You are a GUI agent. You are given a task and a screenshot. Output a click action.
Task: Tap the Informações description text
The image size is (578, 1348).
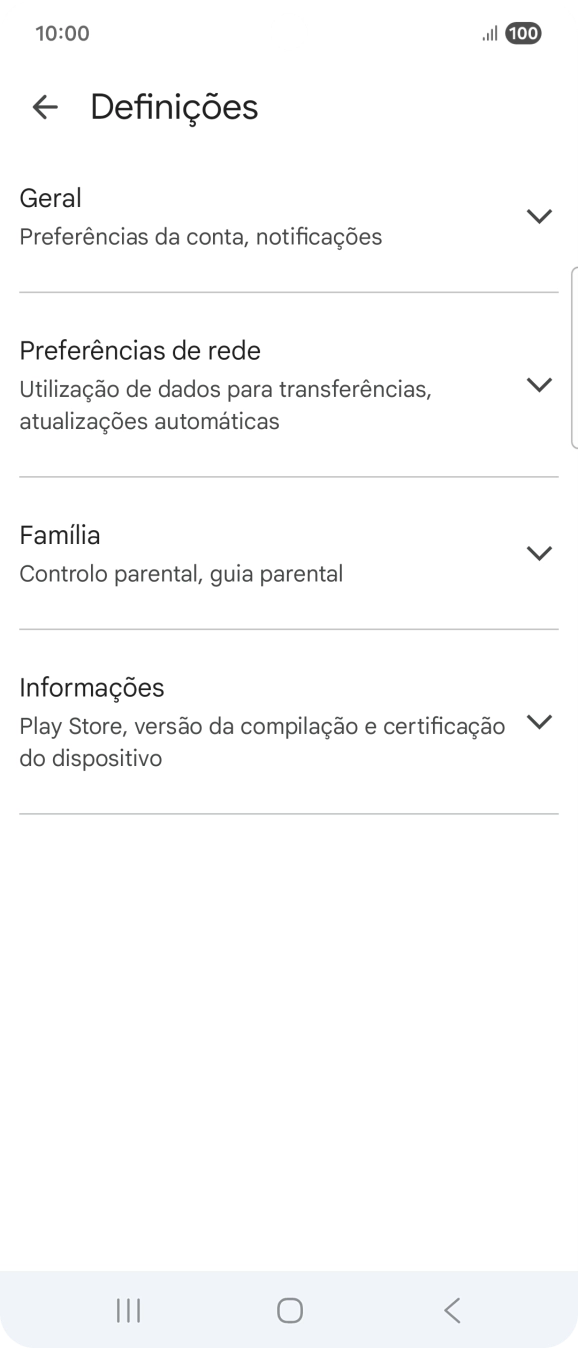pyautogui.click(x=263, y=741)
